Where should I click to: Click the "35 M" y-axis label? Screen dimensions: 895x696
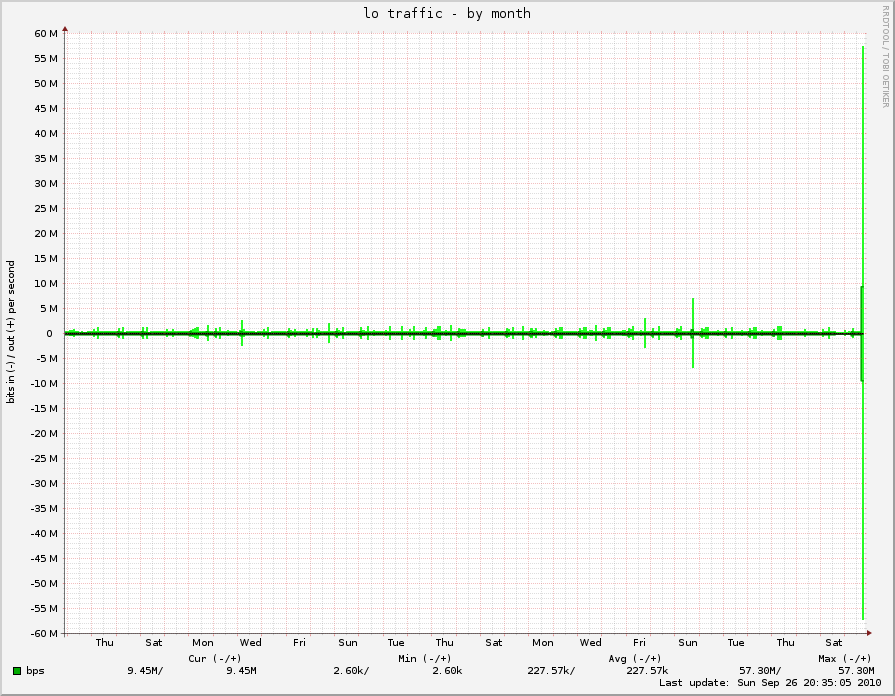[x=46, y=159]
